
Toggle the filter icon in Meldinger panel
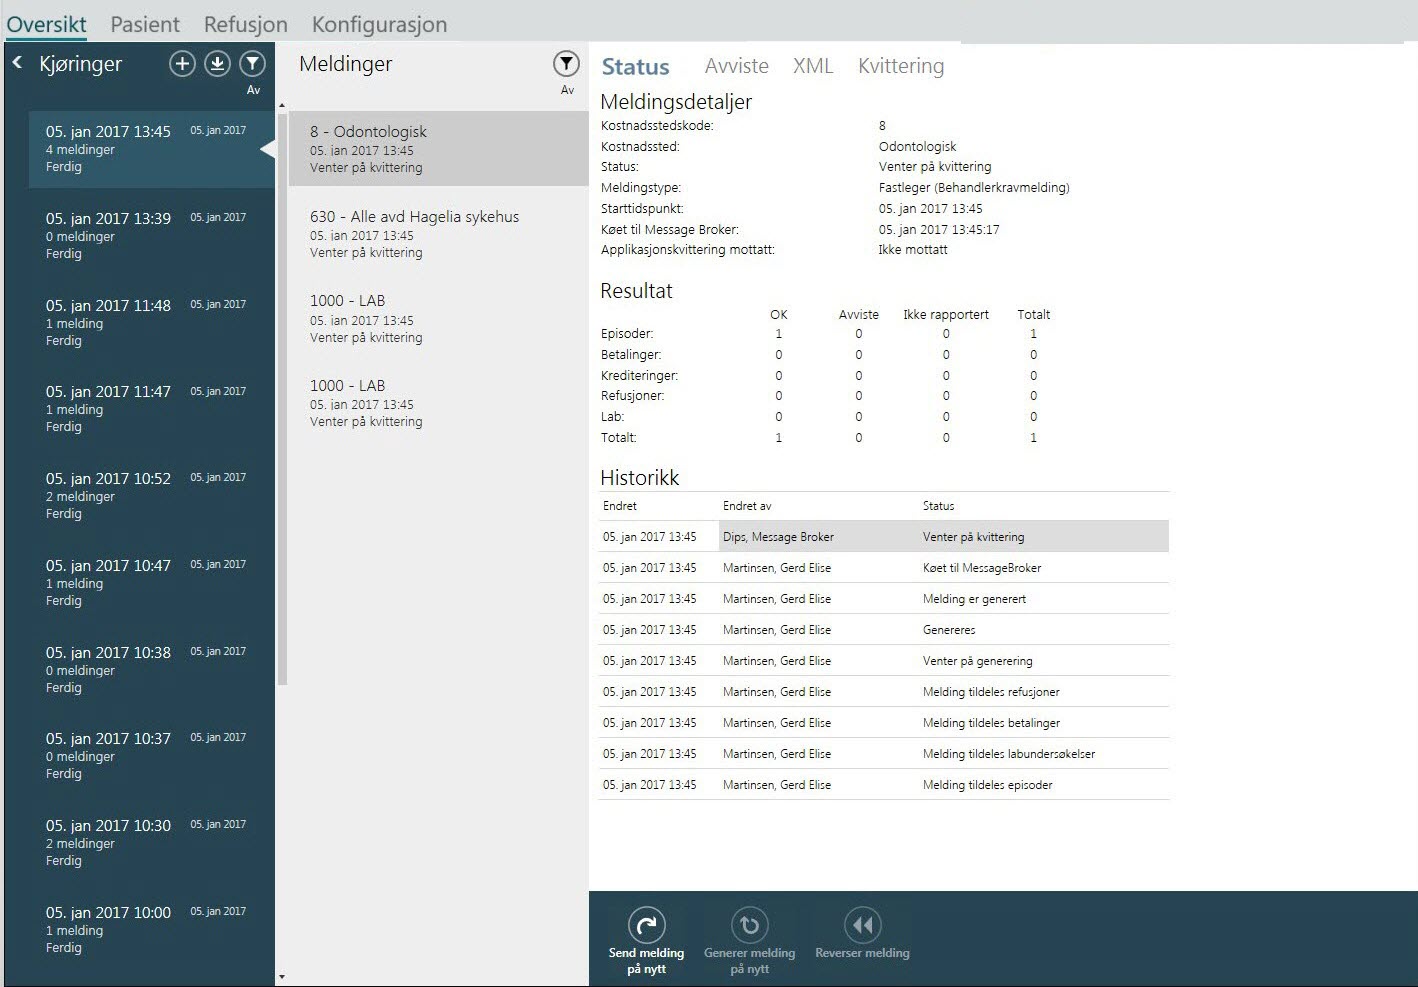click(x=566, y=65)
